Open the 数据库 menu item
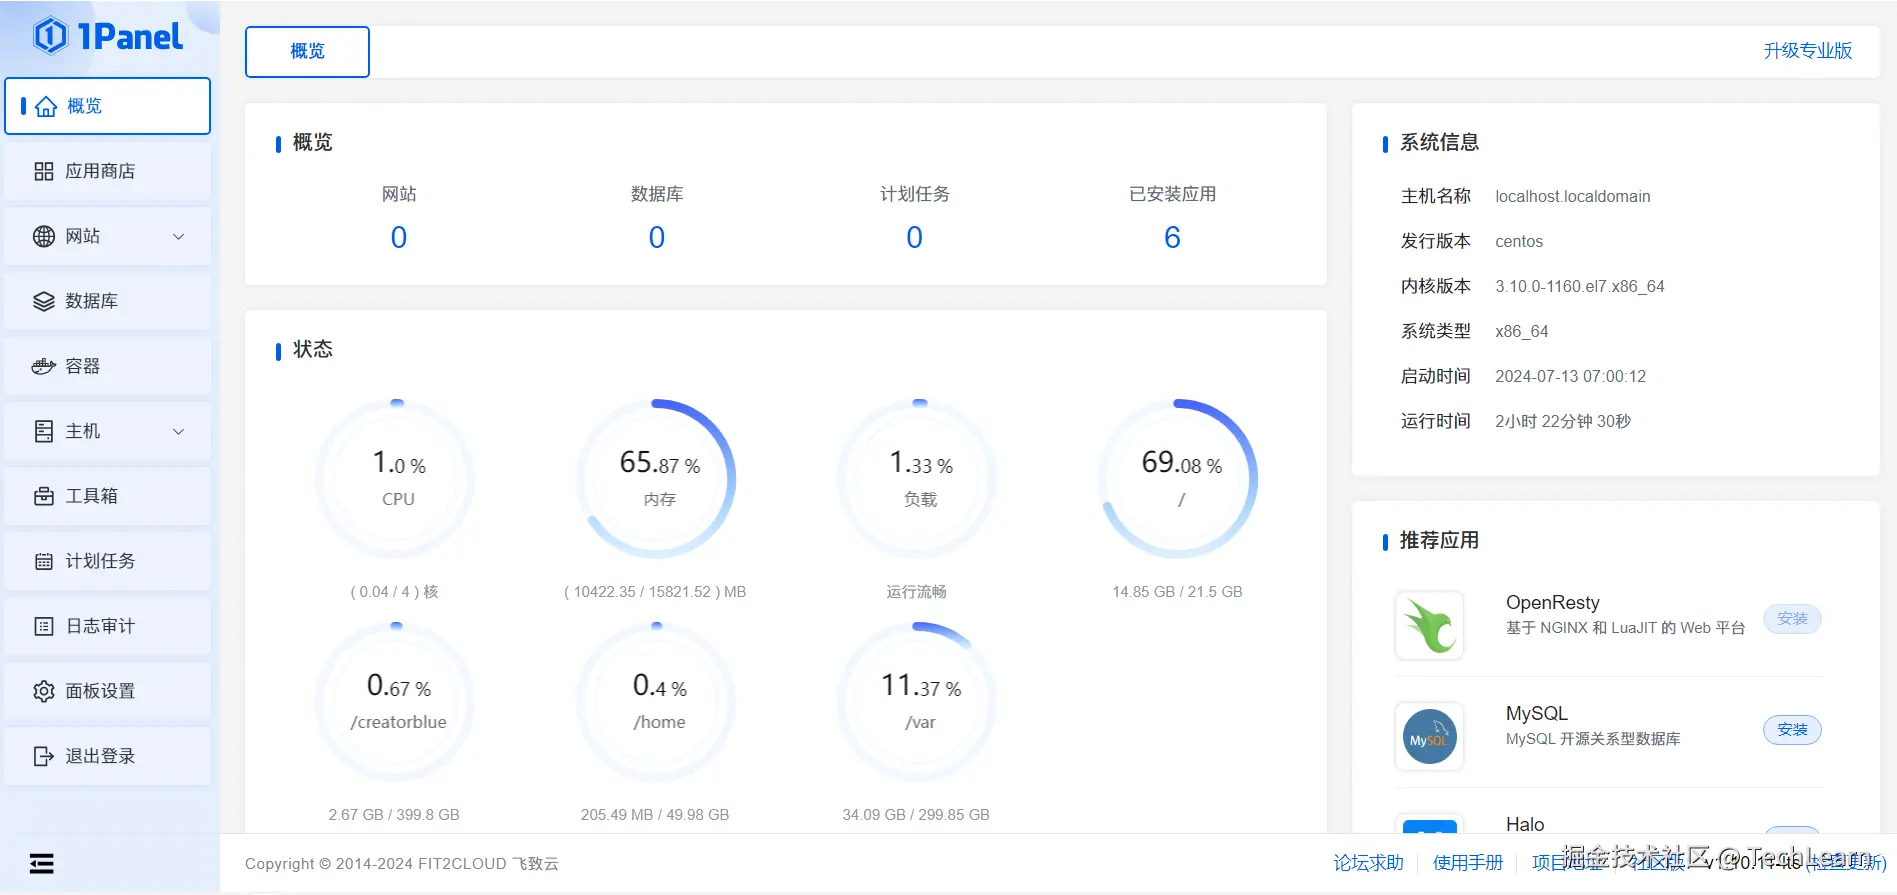Image resolution: width=1897 pixels, height=895 pixels. pos(108,301)
